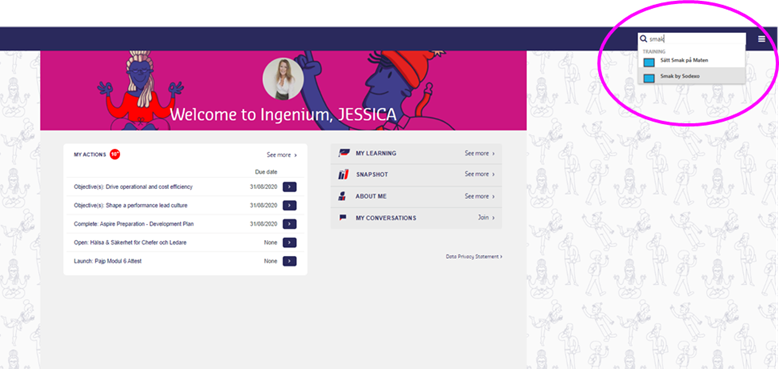Click the My Actions red notification badge
The image size is (779, 369).
(x=115, y=154)
